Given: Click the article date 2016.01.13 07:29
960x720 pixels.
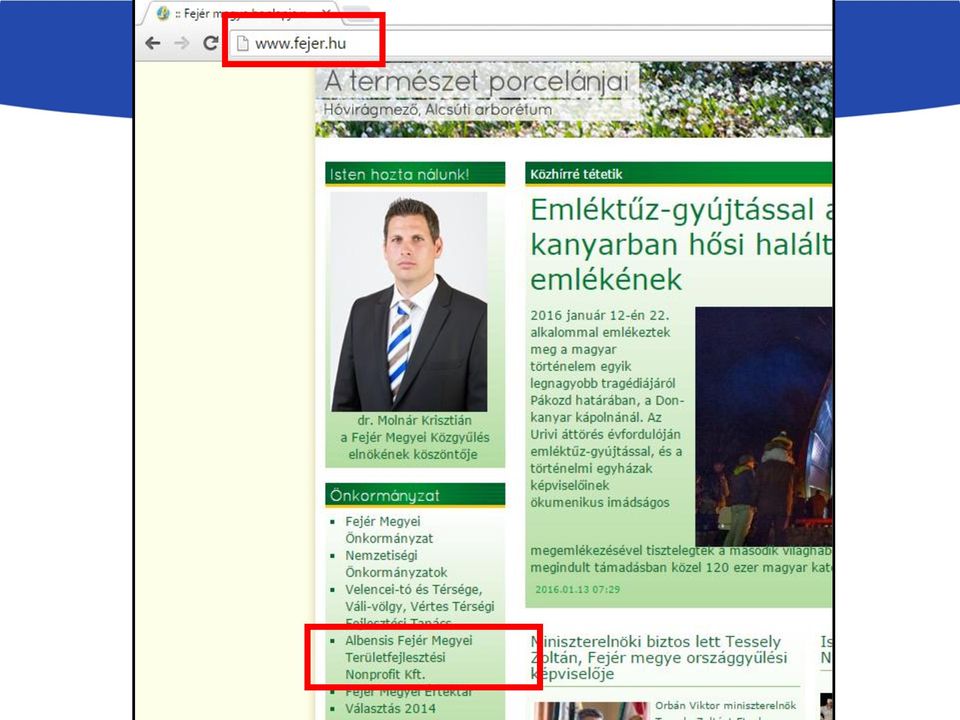Looking at the screenshot, I should point(577,590).
